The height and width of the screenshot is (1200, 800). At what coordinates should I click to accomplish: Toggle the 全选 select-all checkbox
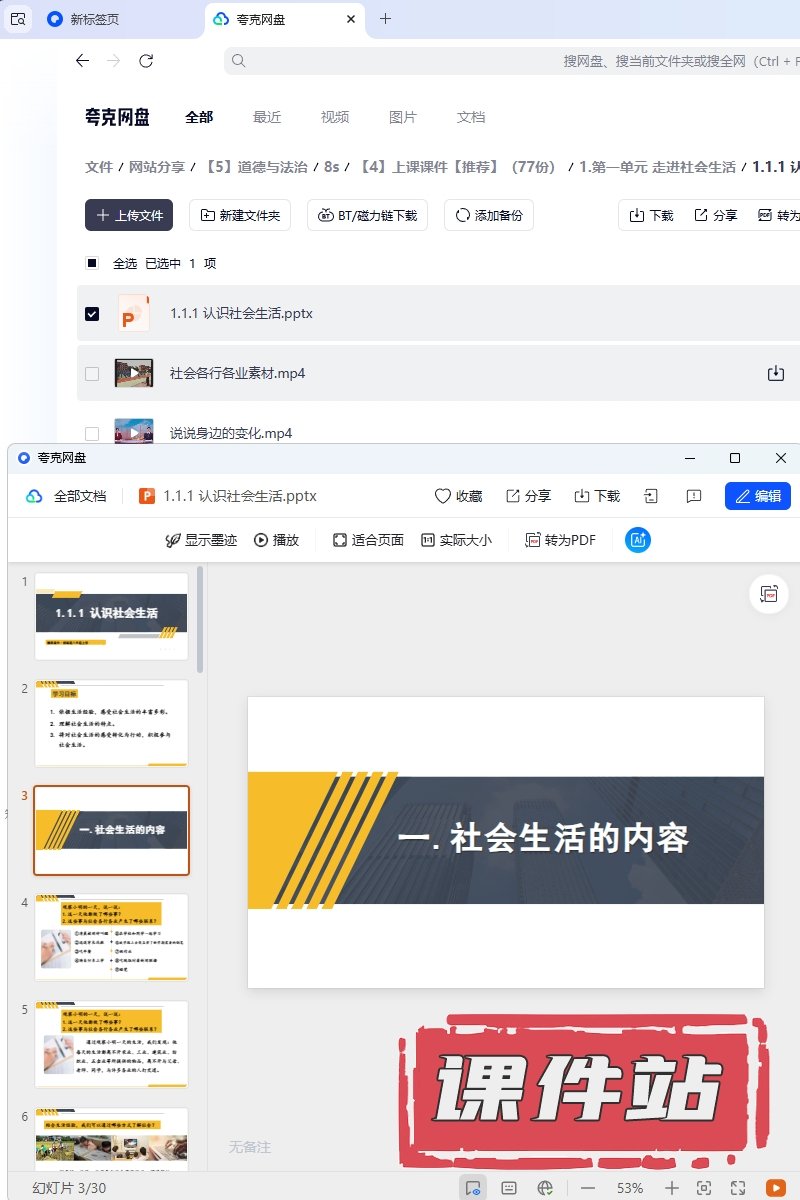pyautogui.click(x=92, y=264)
